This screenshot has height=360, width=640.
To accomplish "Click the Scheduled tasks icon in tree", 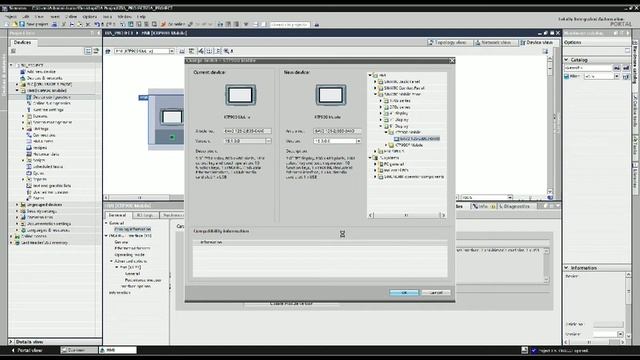I will pos(29,167).
